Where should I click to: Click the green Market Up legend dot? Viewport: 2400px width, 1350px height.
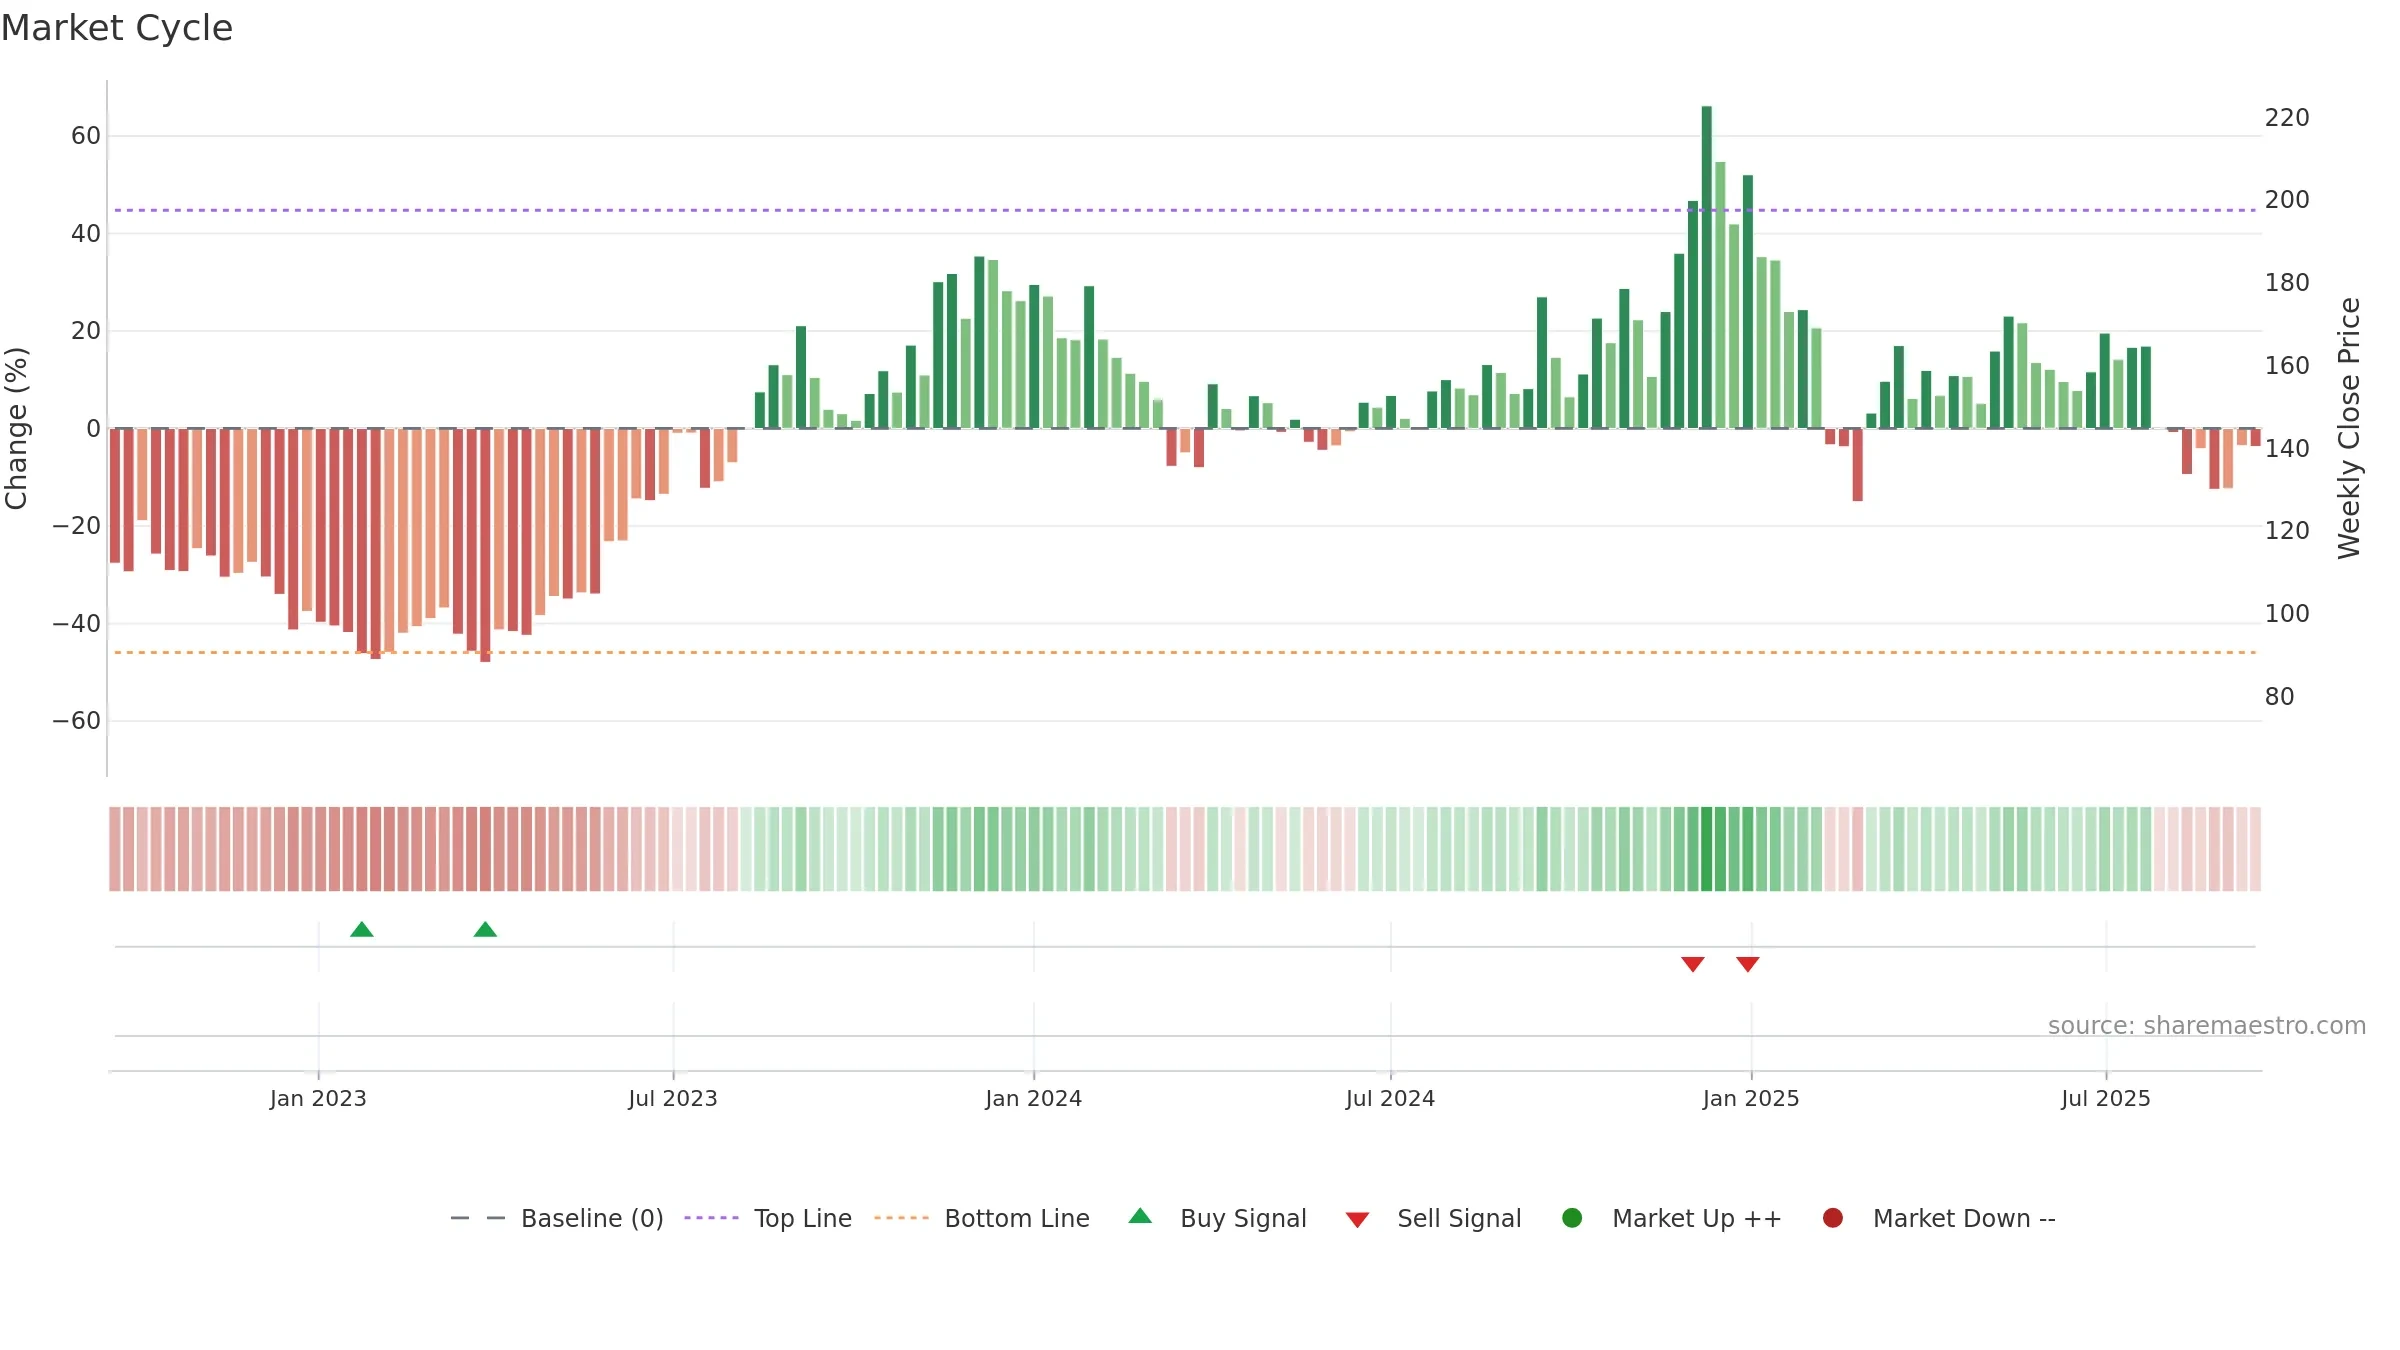pos(1572,1218)
